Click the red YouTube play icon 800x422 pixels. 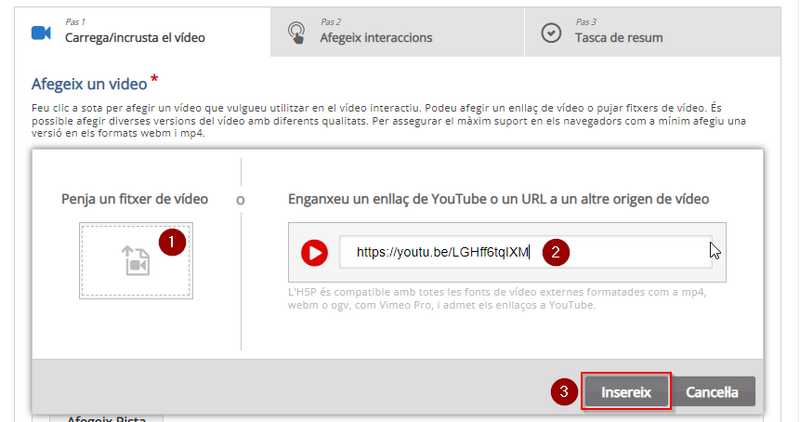coord(314,253)
